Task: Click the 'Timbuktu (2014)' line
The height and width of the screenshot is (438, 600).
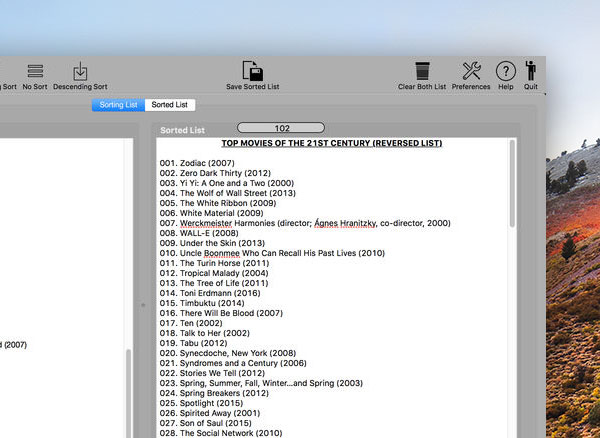Action: coord(202,303)
